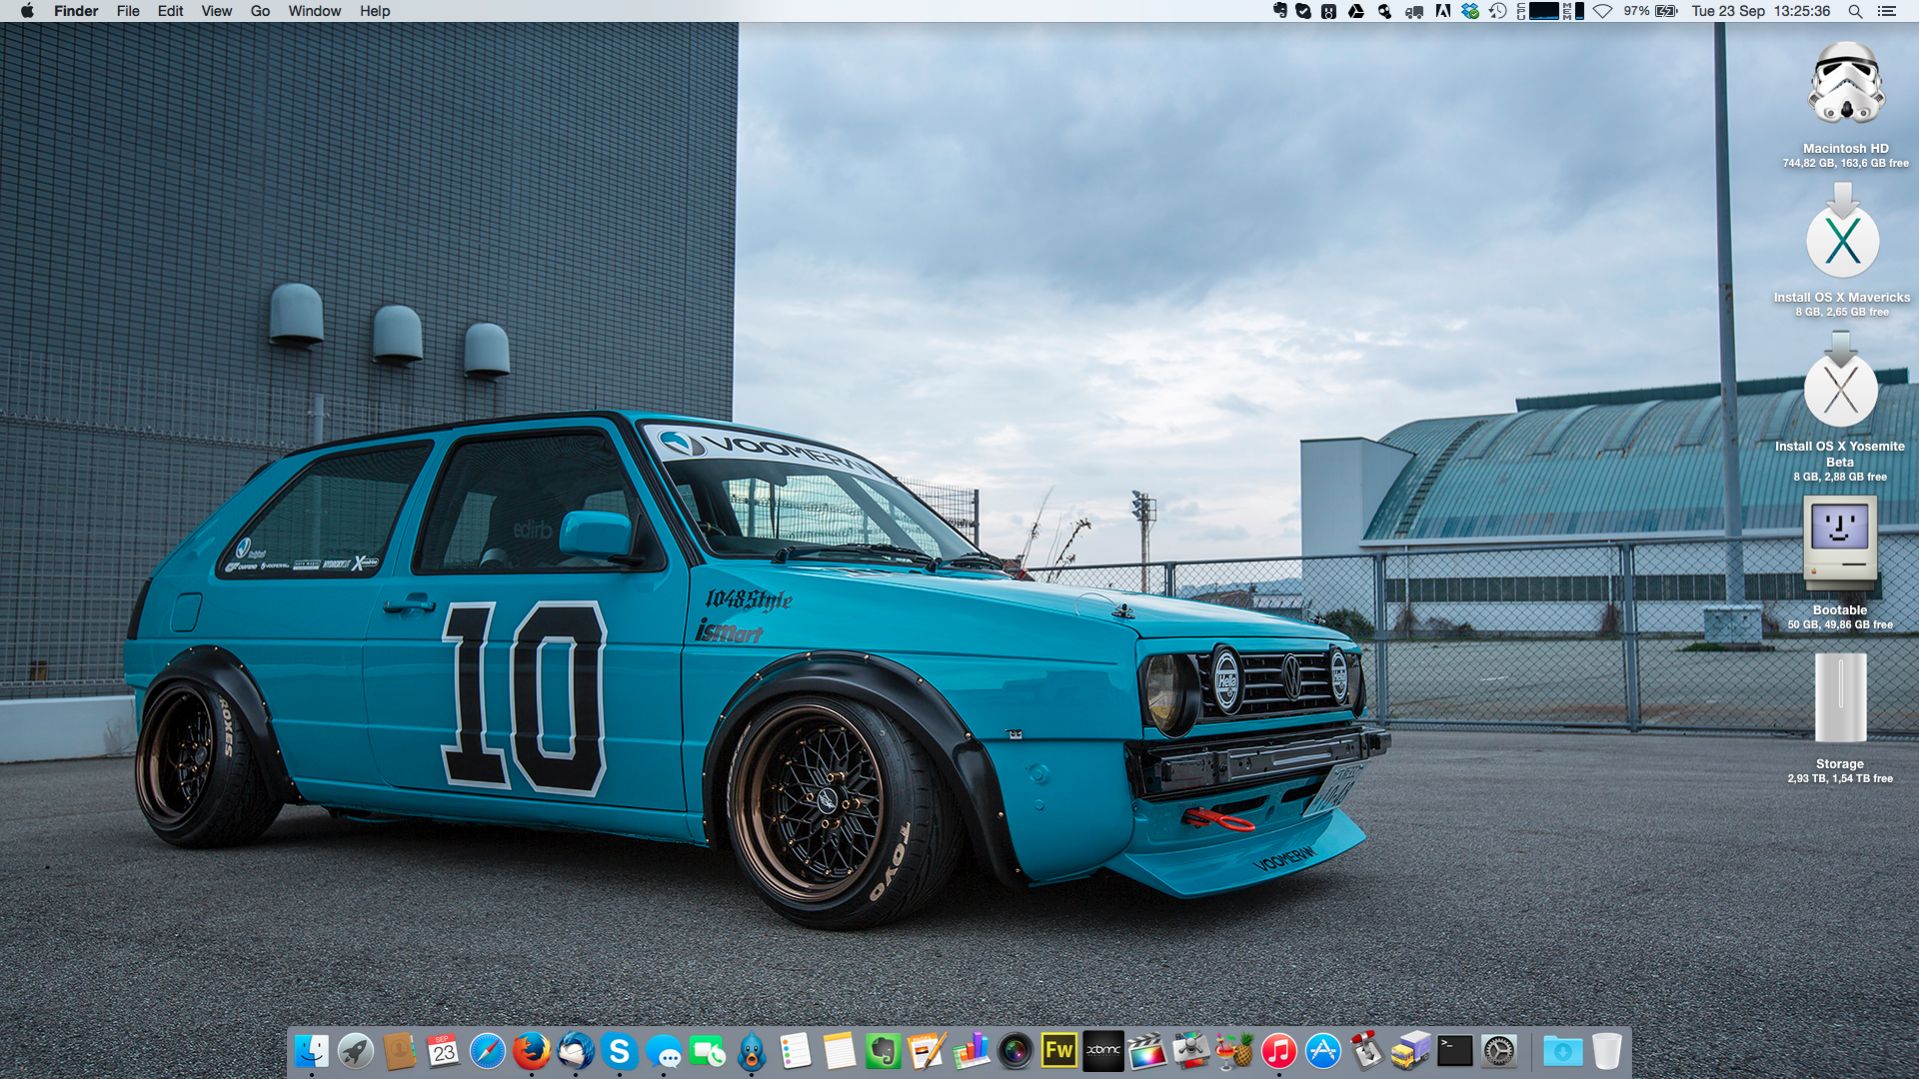Select Macintosh HD stormtrooper drive icon
The image size is (1919, 1079).
tap(1846, 84)
